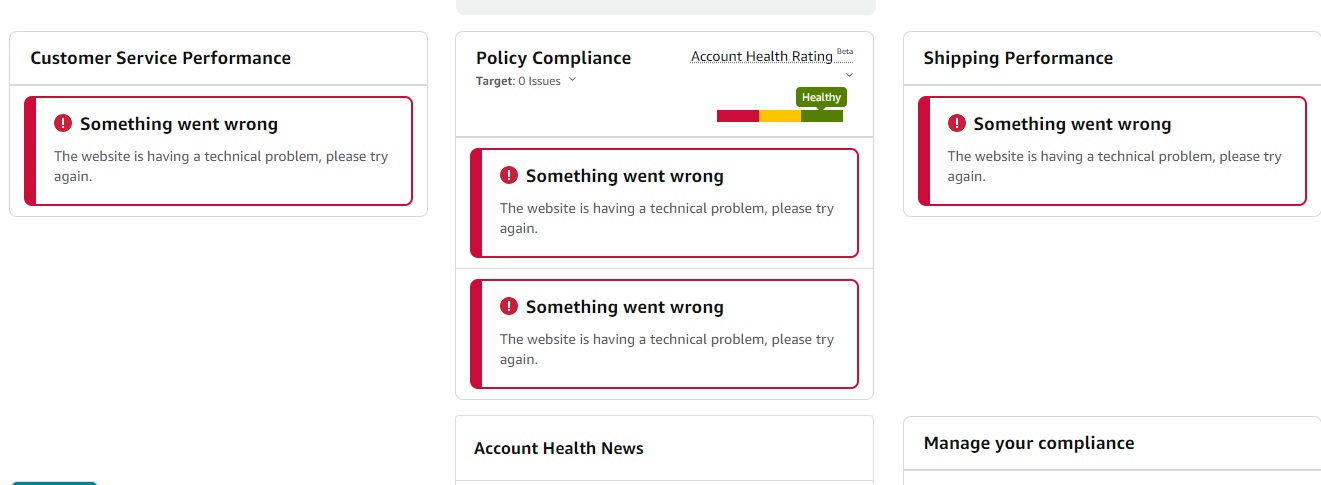Click the teal button at the bottom left

pos(54,483)
